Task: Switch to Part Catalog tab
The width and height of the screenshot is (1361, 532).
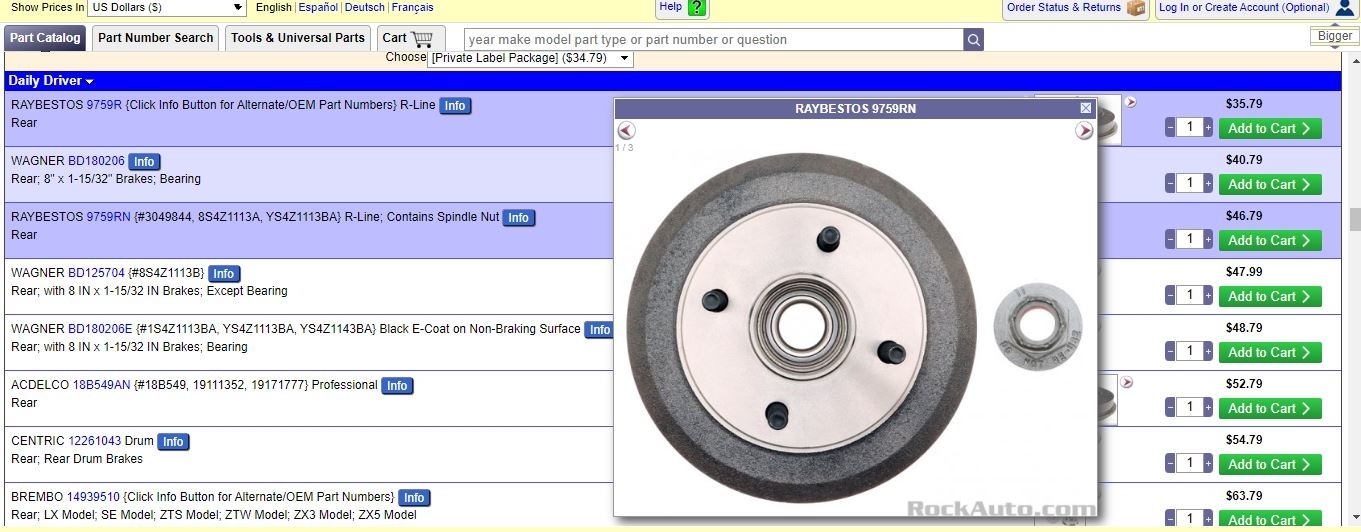Action: [45, 39]
